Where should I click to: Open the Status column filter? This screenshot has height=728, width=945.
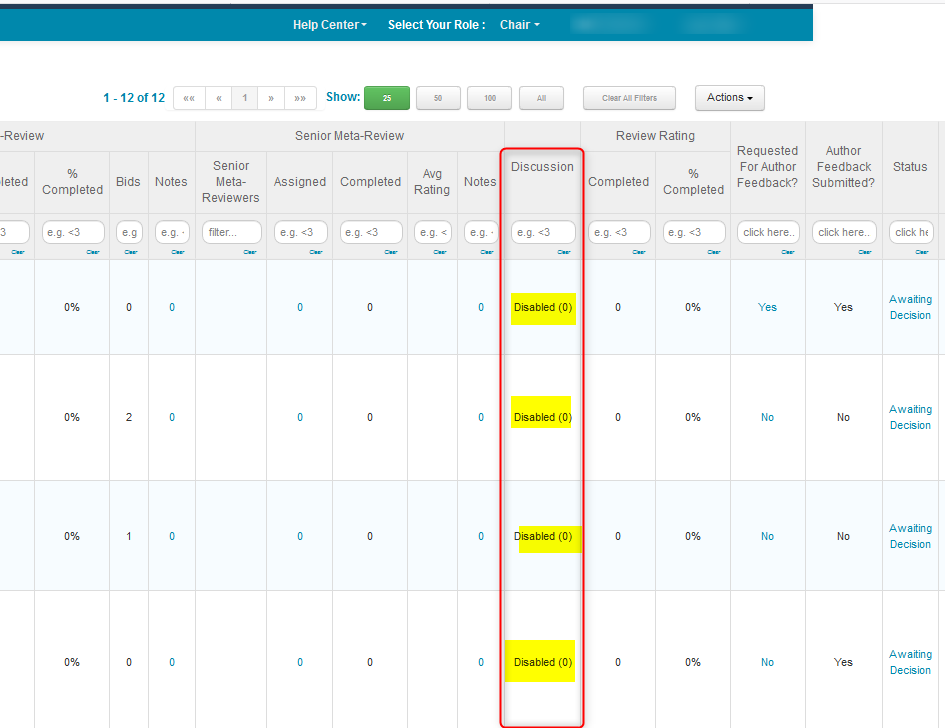[911, 232]
